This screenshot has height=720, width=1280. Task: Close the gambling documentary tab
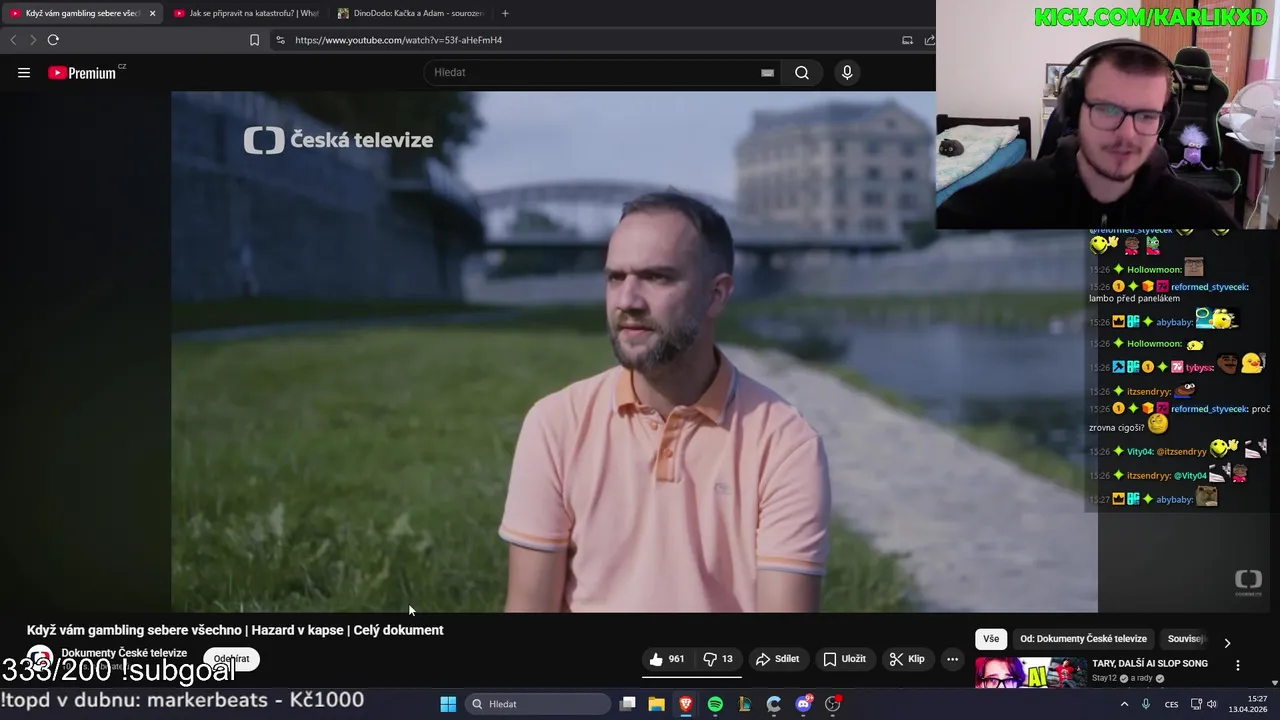(152, 13)
